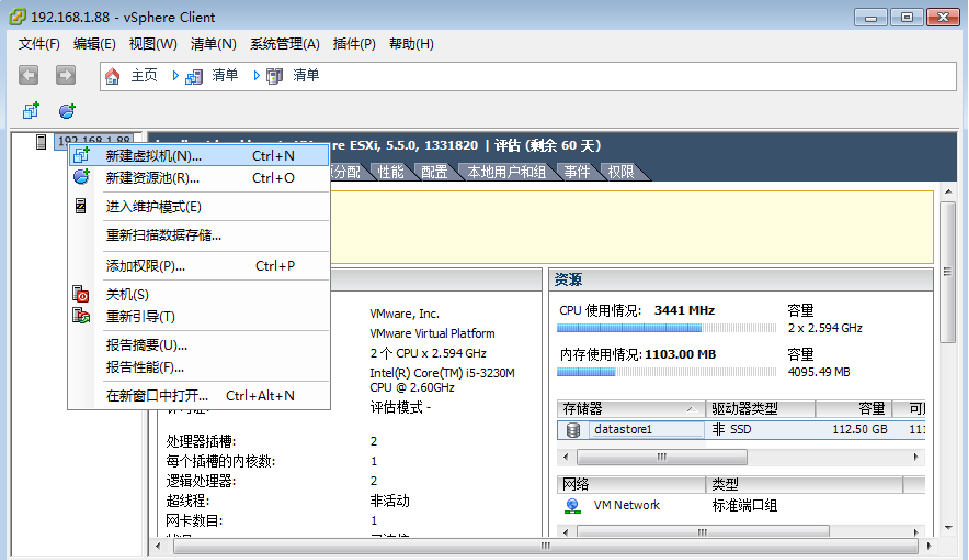Click the new virtual machine toolbar icon
This screenshot has height=560, width=969.
(x=31, y=111)
